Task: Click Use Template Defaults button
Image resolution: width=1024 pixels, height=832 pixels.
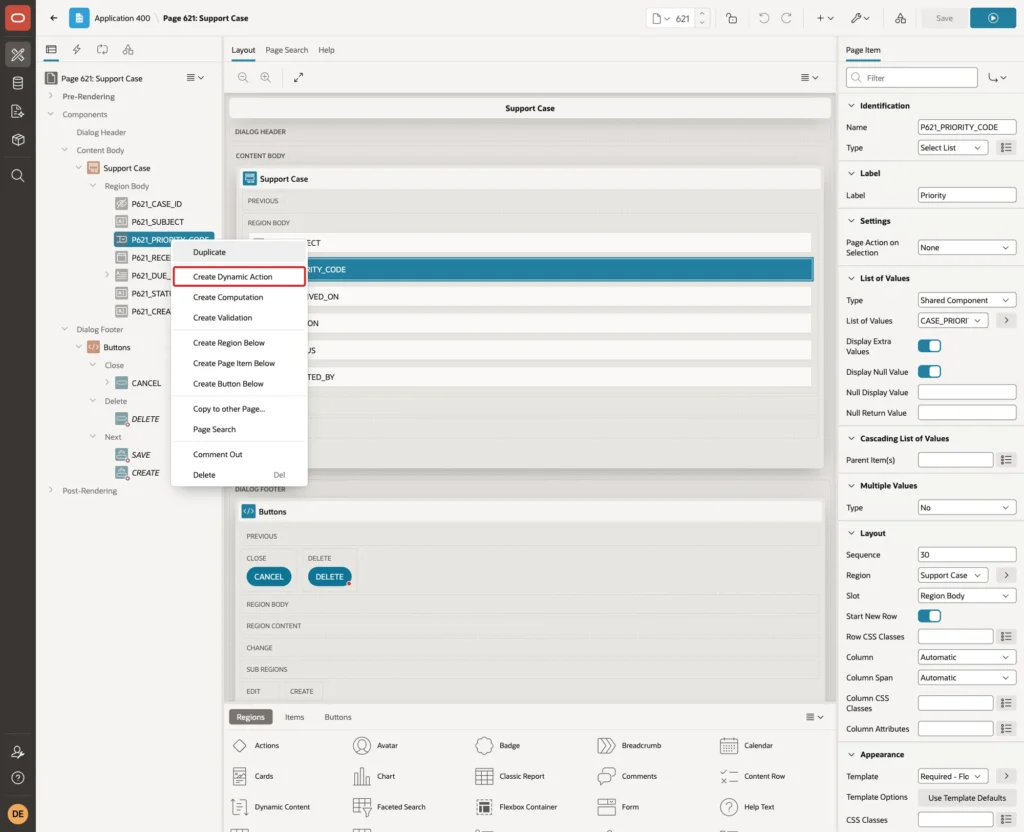Action: [x=967, y=797]
